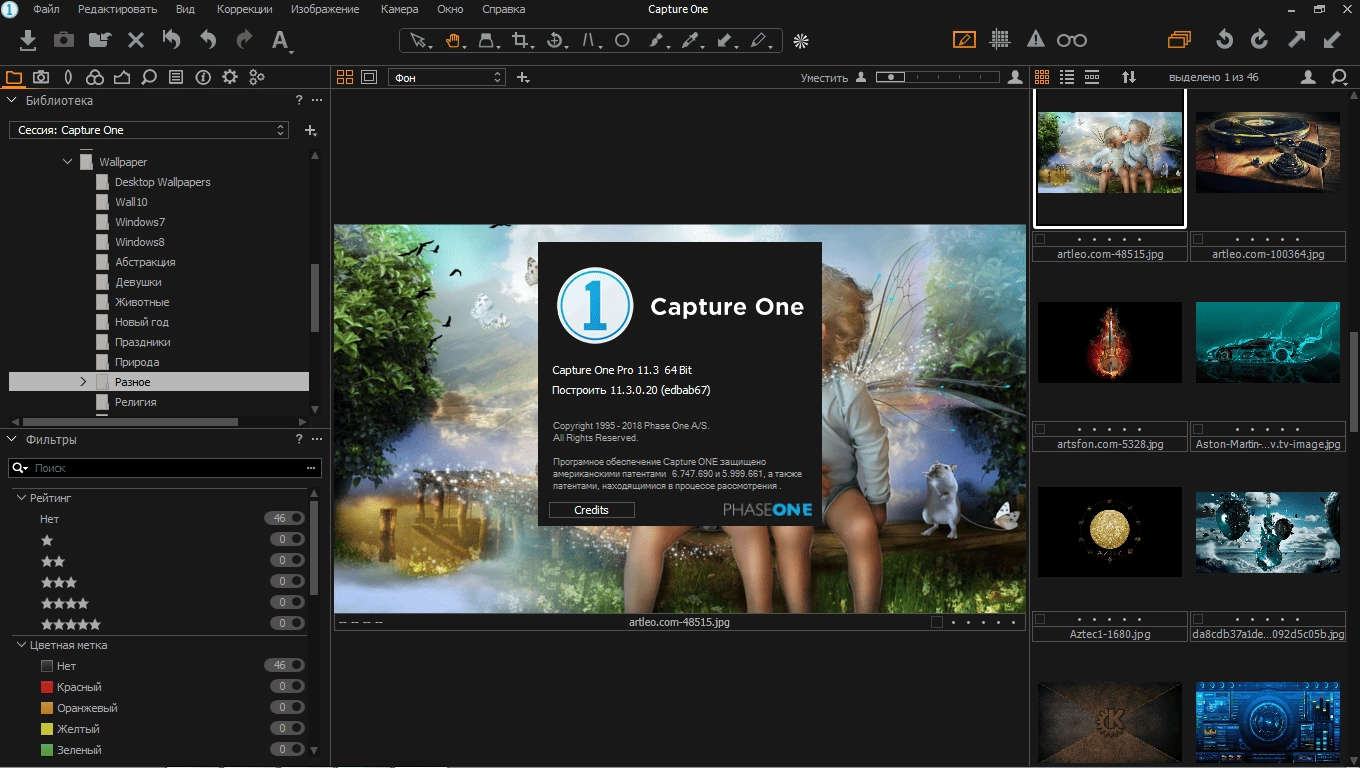Tick the checkbox under artleo.com-100364.jpg thumbnail
The height and width of the screenshot is (768, 1360).
click(x=1198, y=239)
